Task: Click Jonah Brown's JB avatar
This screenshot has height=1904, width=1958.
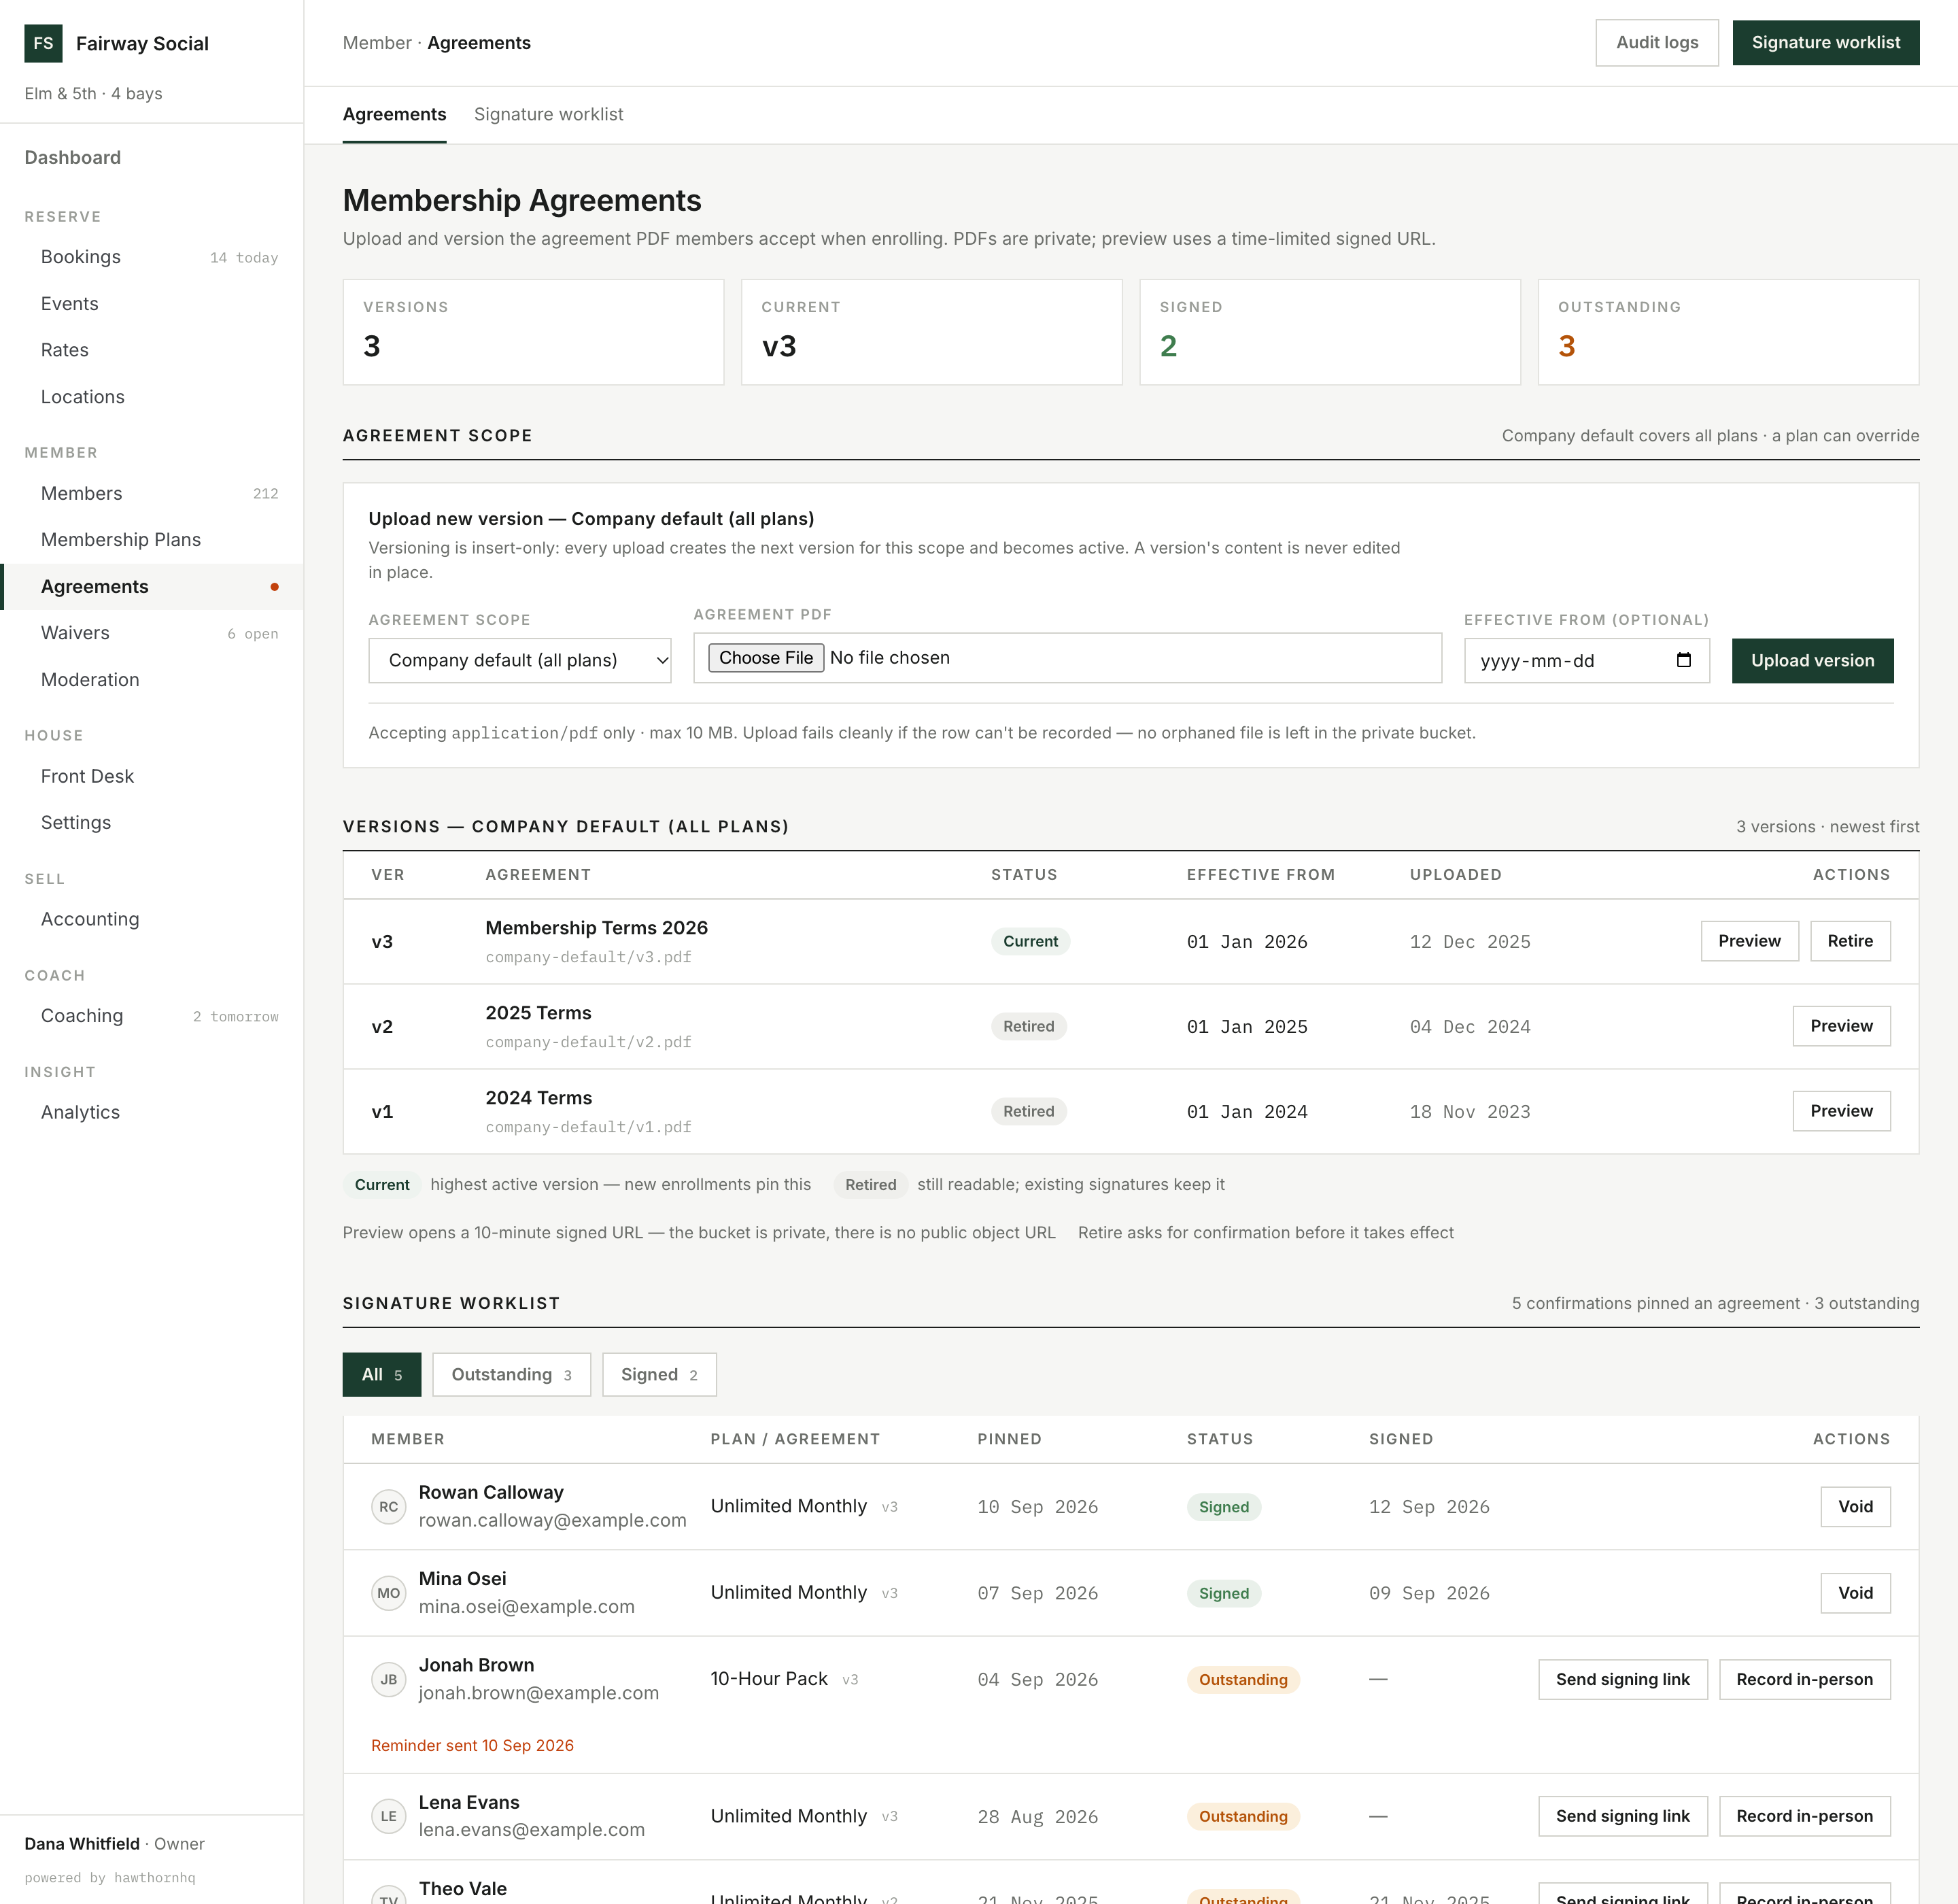Action: click(389, 1679)
